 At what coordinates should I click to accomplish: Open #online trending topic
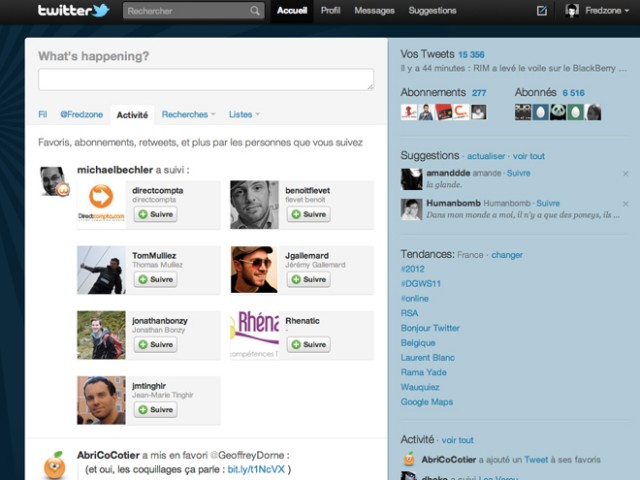pos(415,298)
